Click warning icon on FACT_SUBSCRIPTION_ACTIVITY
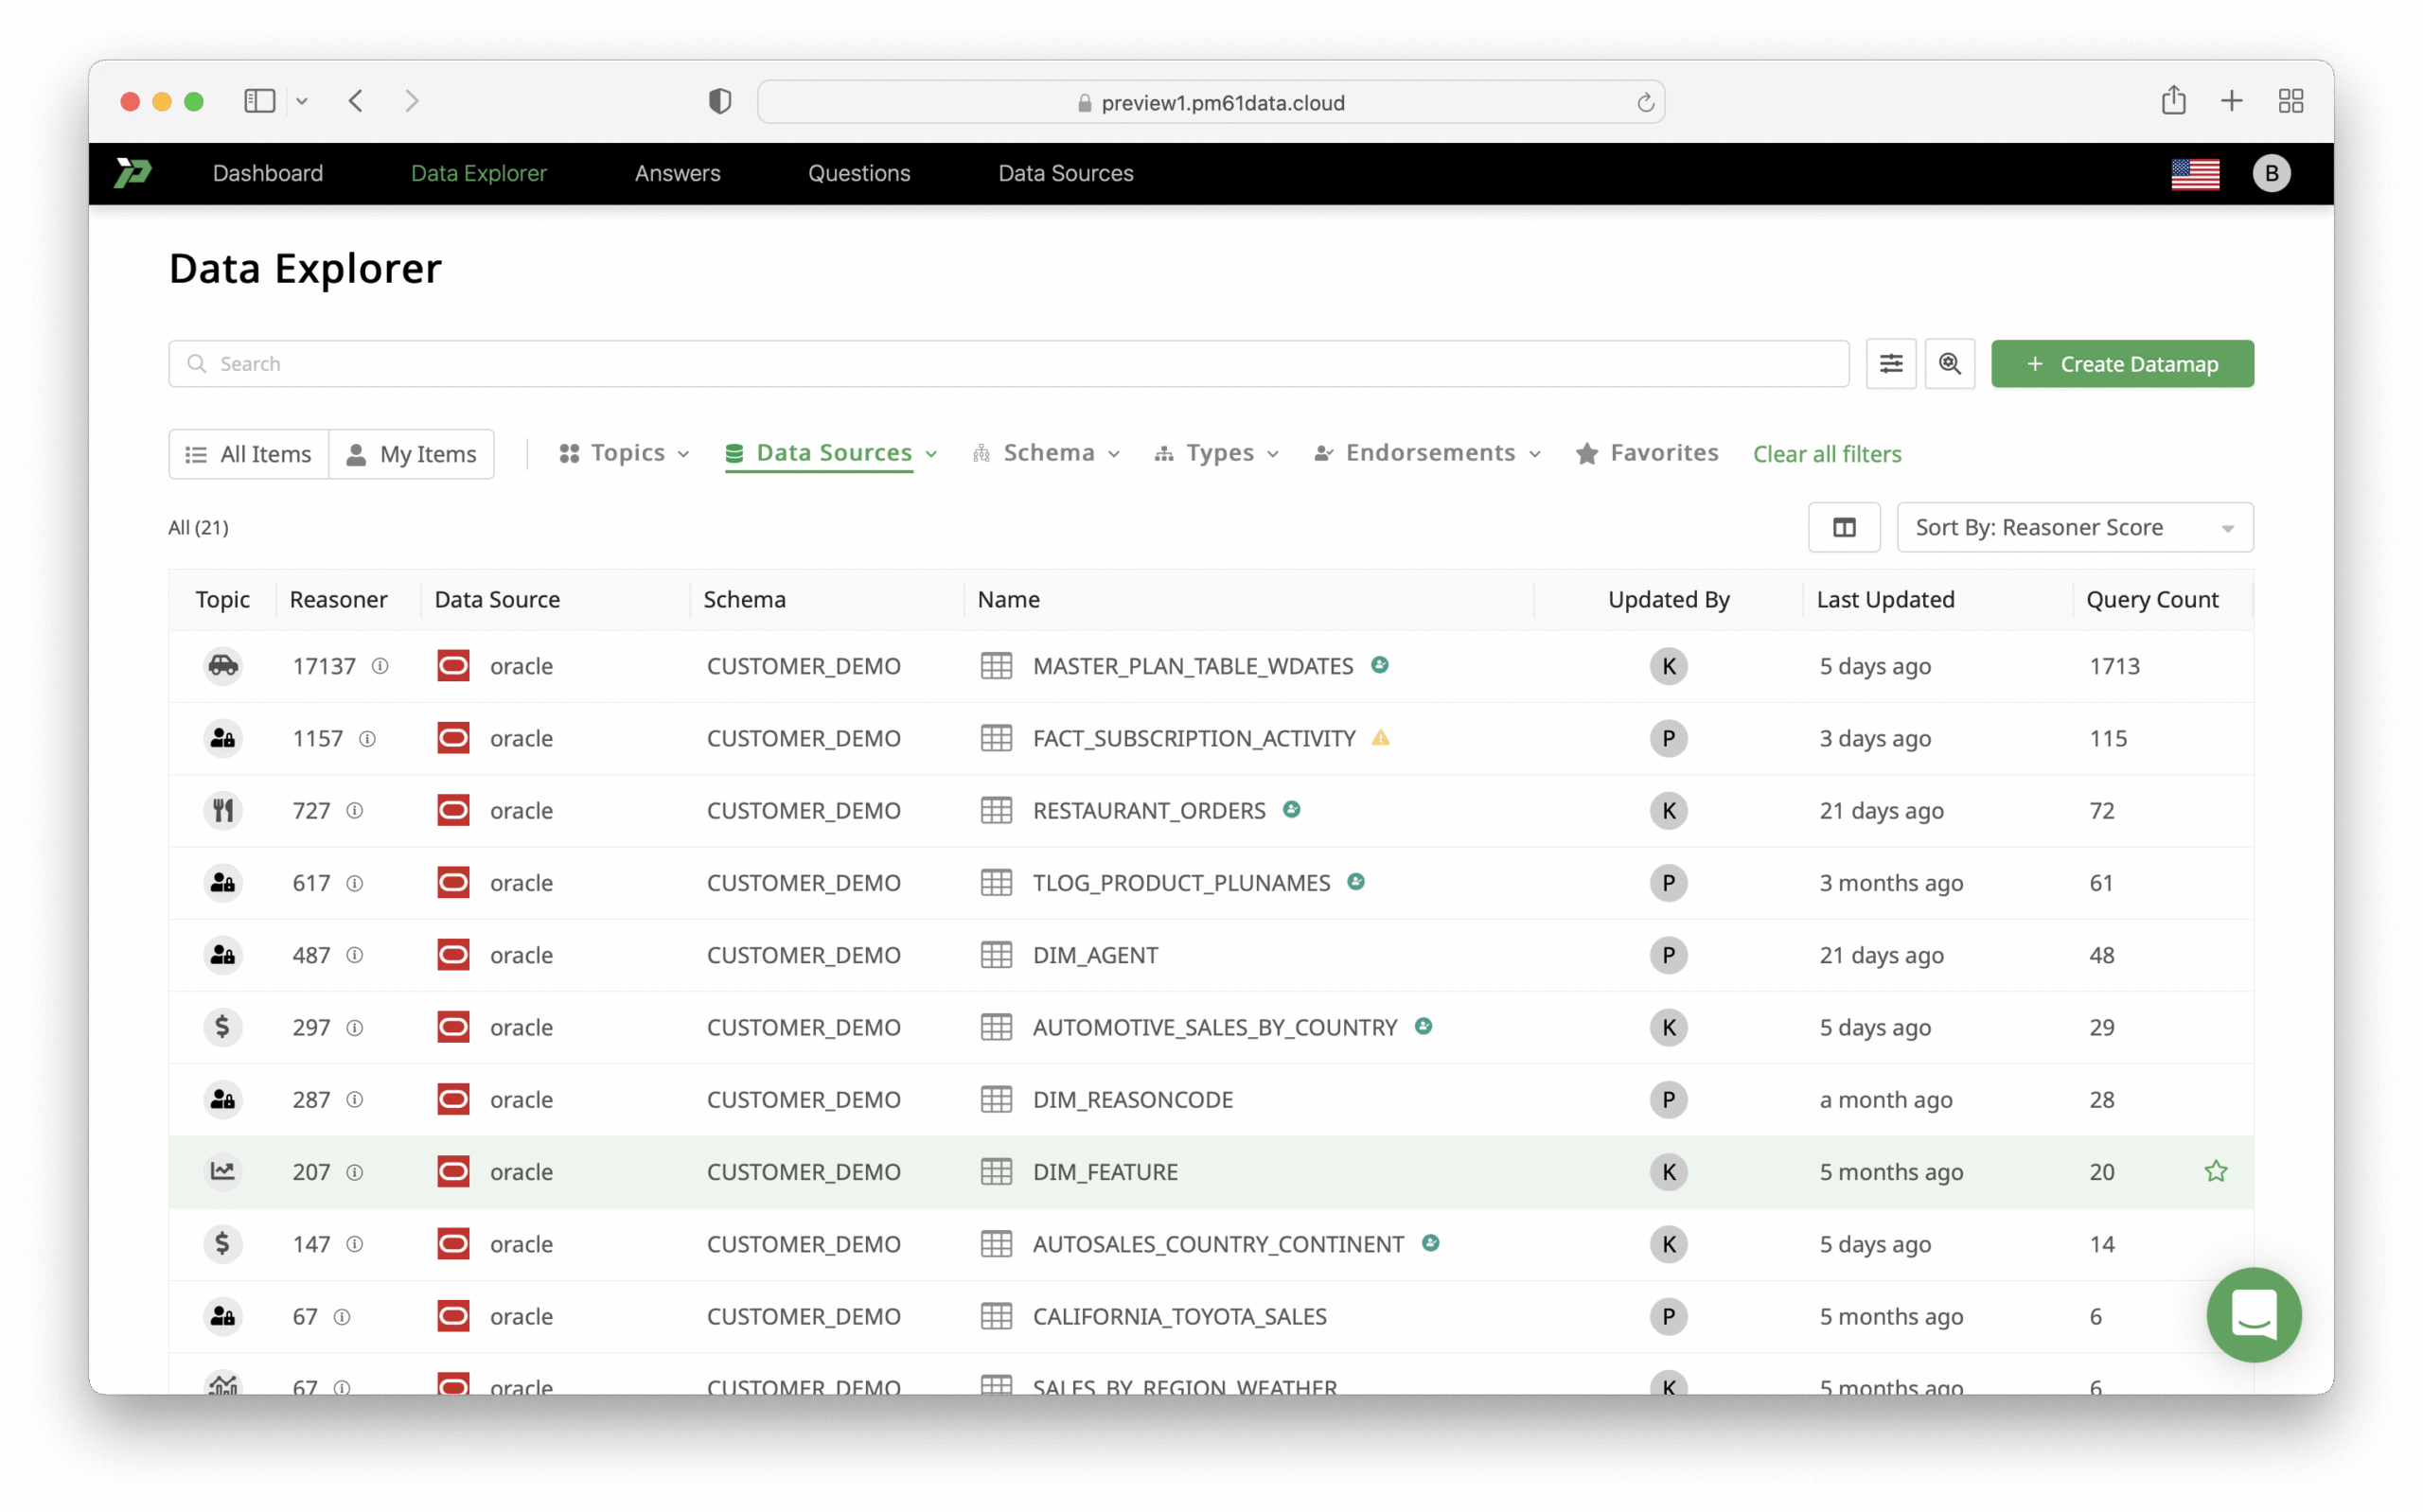This screenshot has width=2423, height=1512. 1380,738
